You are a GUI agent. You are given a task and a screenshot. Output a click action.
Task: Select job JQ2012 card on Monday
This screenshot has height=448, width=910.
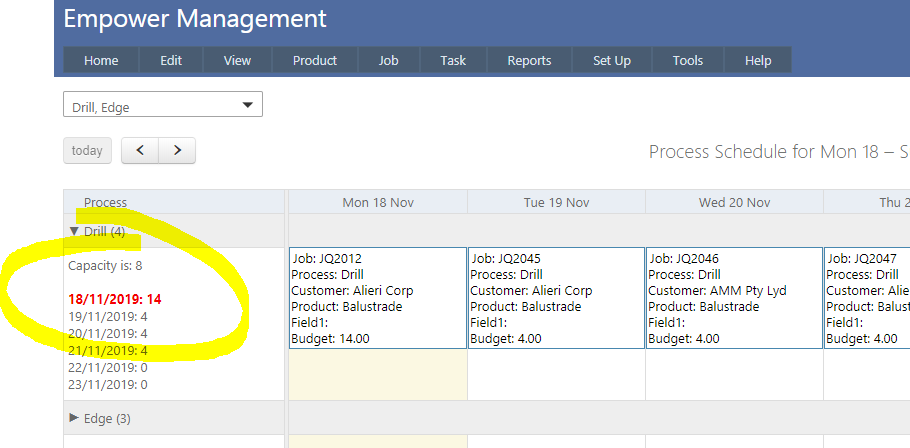pyautogui.click(x=377, y=298)
